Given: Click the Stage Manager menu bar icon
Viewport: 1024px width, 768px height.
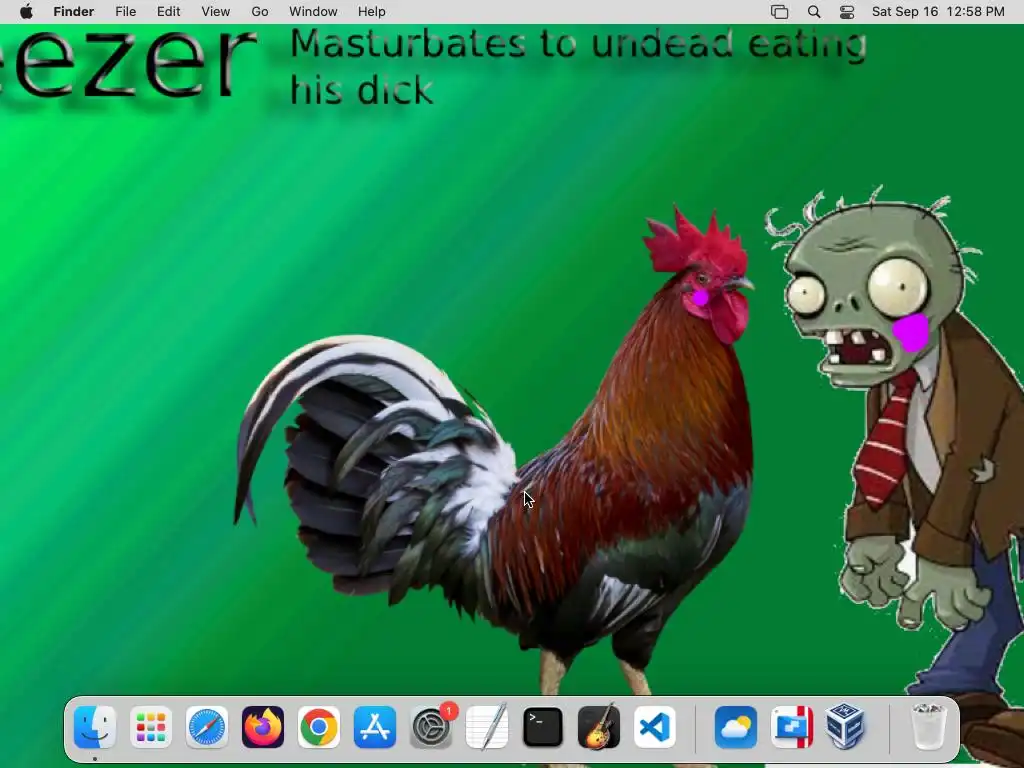Looking at the screenshot, I should click(780, 12).
